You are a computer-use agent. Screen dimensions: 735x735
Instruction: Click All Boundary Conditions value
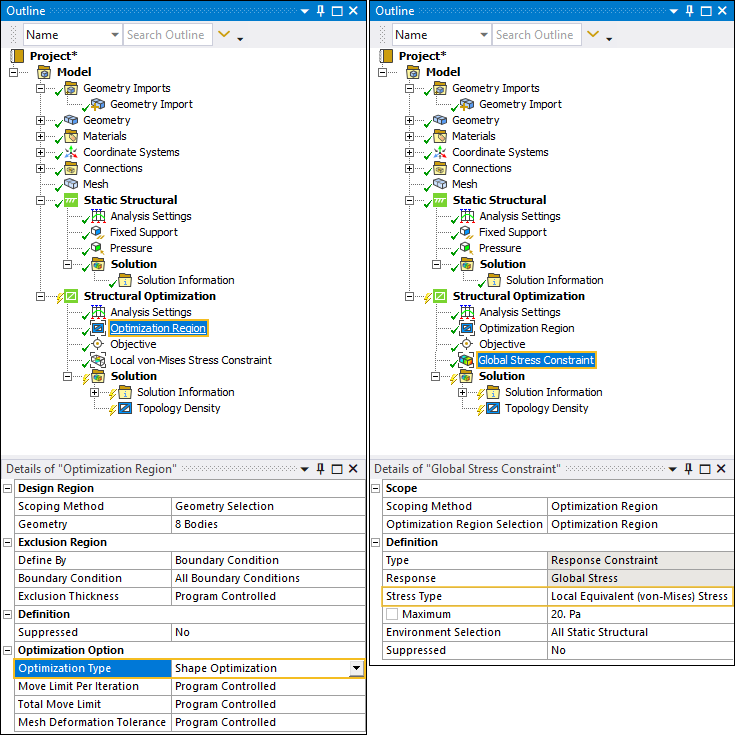pos(268,578)
